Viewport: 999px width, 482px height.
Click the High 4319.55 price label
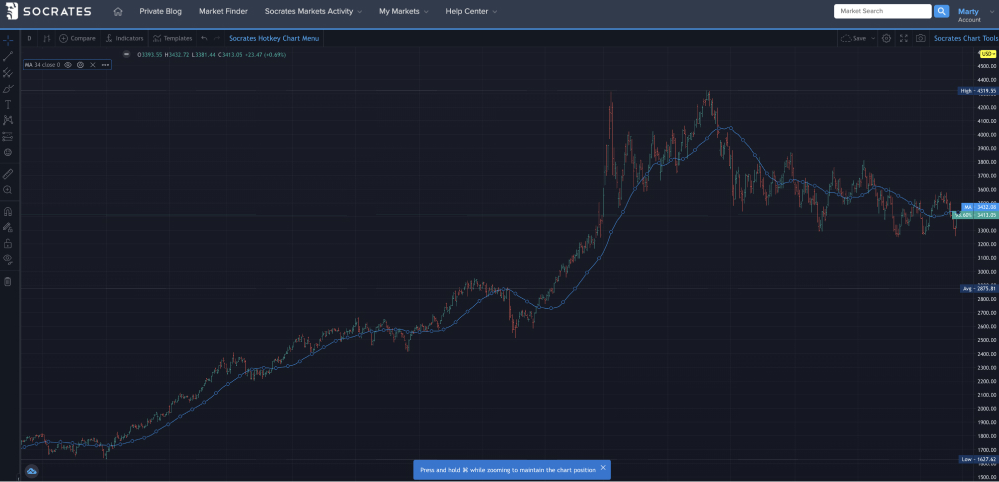tap(978, 91)
